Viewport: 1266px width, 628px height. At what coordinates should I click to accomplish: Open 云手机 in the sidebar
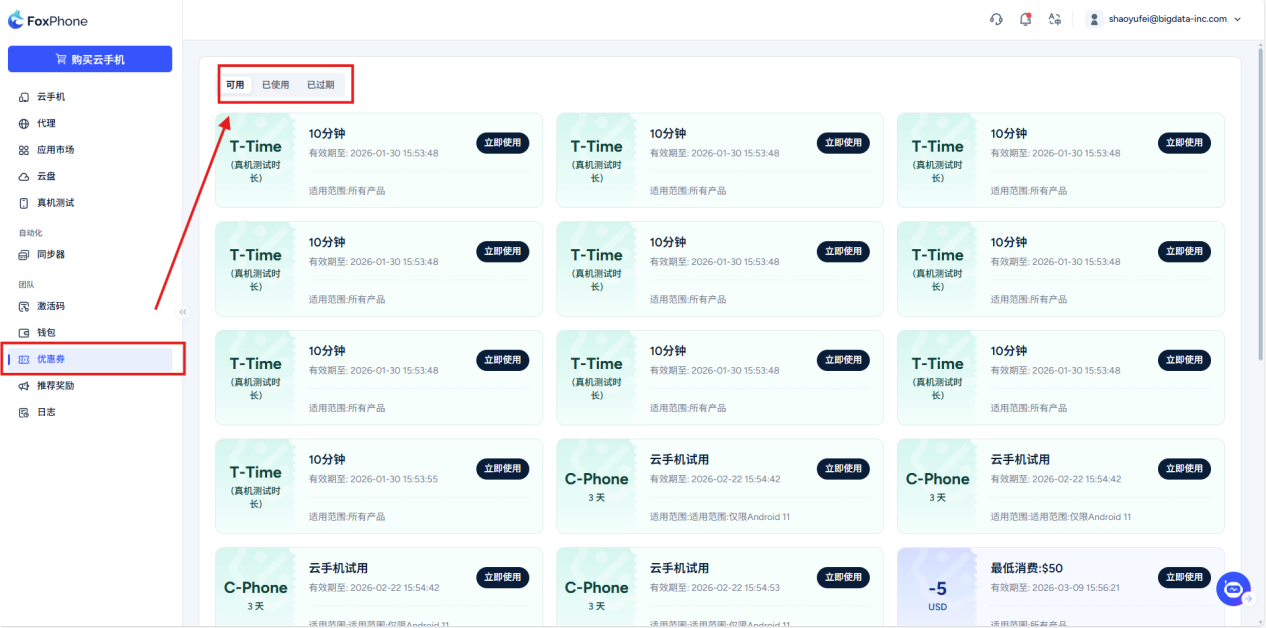51,97
